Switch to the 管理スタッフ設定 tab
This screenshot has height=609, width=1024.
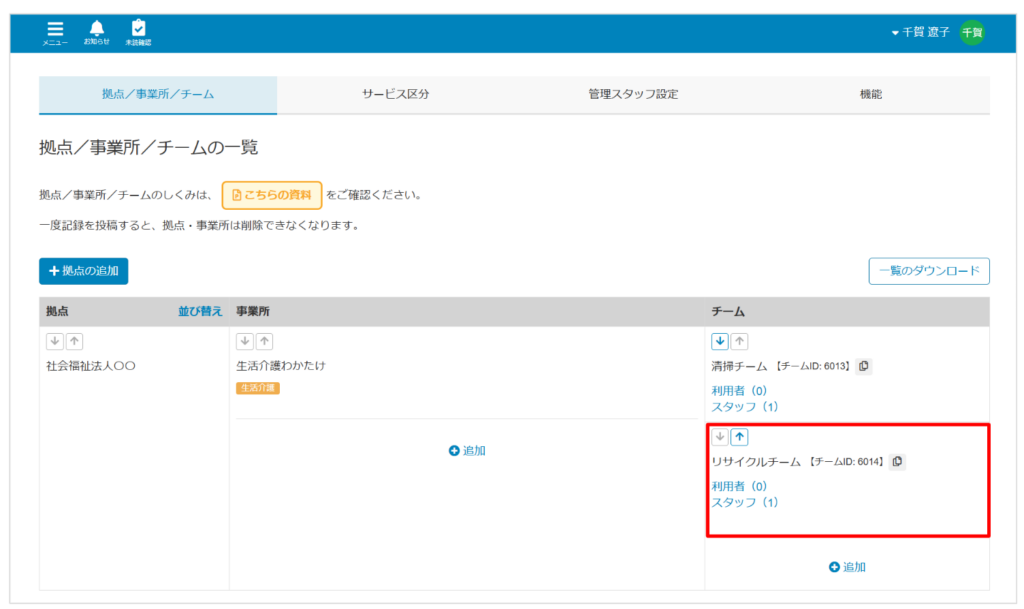pyautogui.click(x=633, y=95)
